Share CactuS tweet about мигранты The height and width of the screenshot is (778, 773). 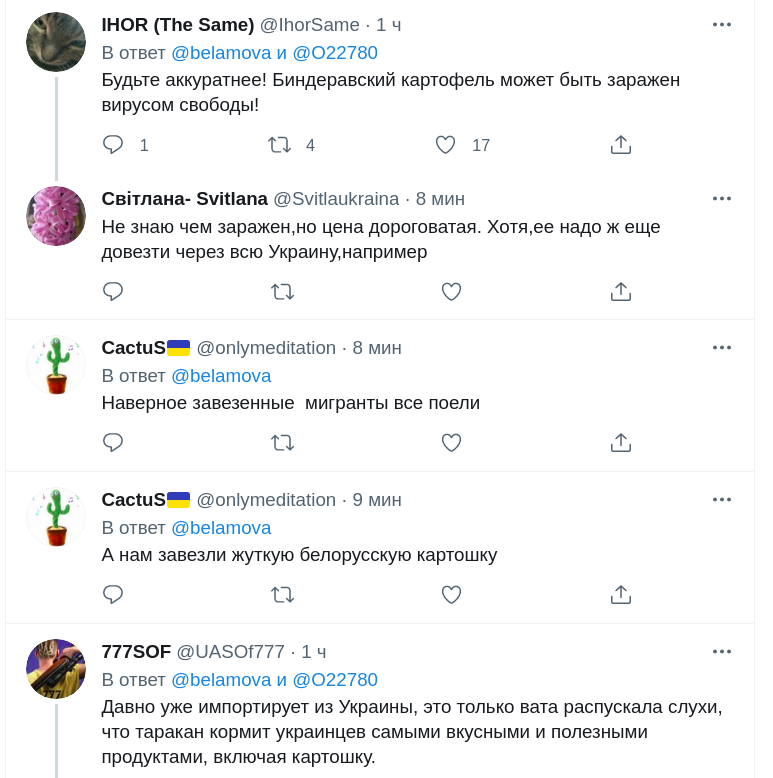pos(620,442)
